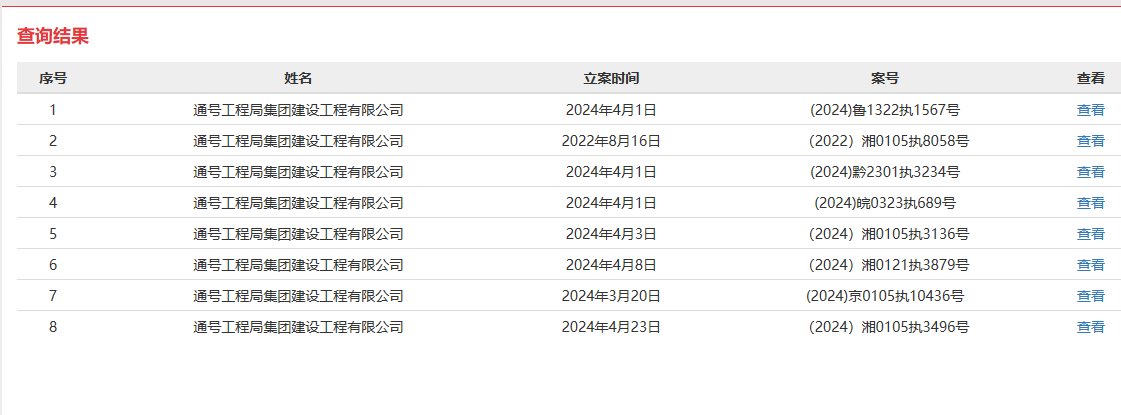Open 查看 link for case 湘0105执8058号
Image resolution: width=1121 pixels, height=415 pixels.
point(1090,141)
